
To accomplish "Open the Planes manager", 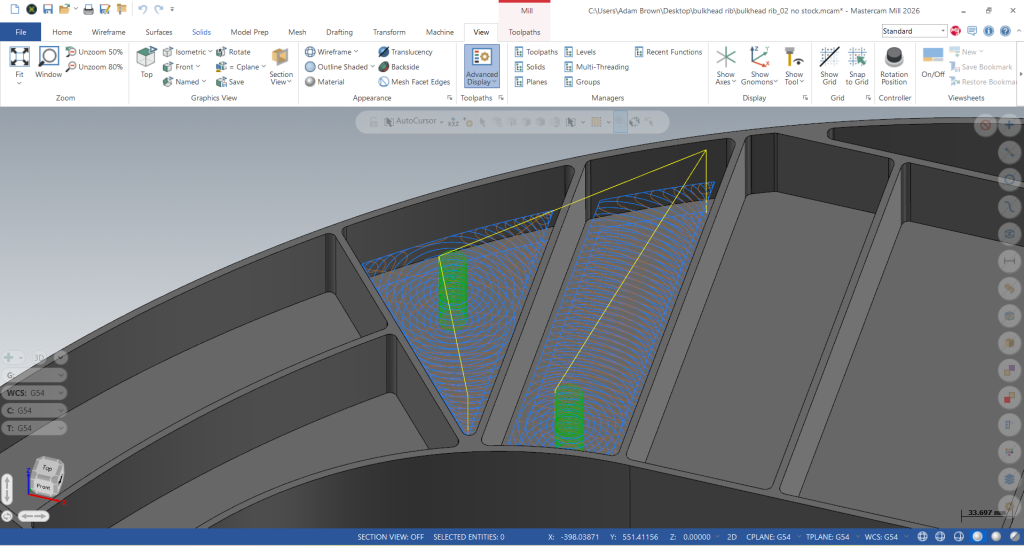I will click(530, 82).
